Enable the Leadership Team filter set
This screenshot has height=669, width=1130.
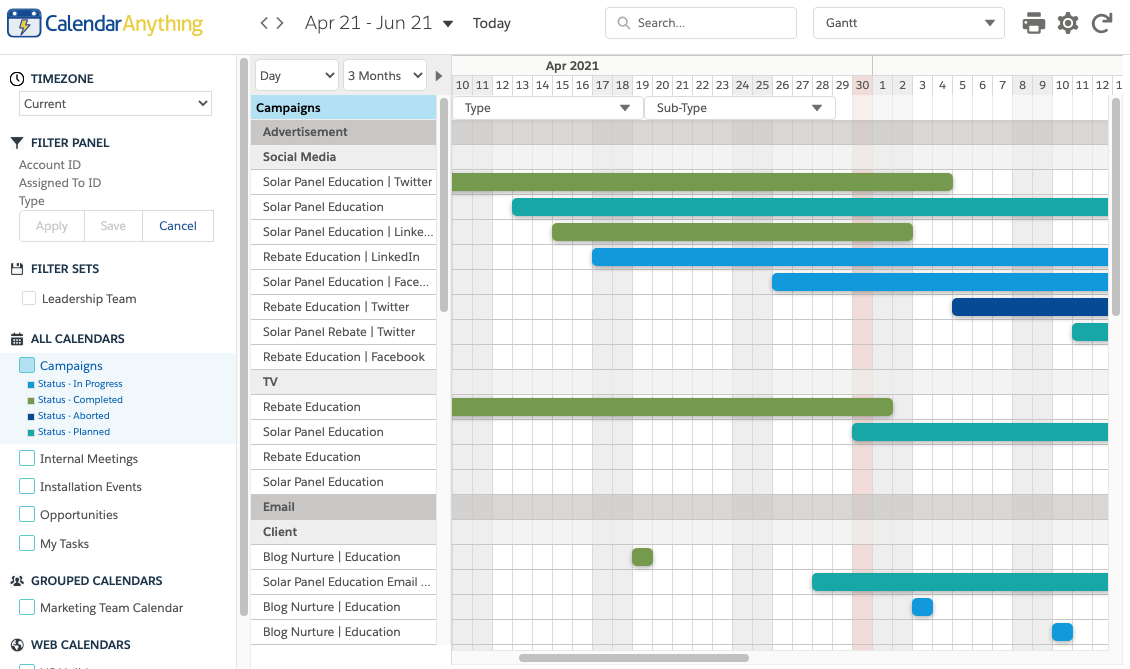pos(29,299)
